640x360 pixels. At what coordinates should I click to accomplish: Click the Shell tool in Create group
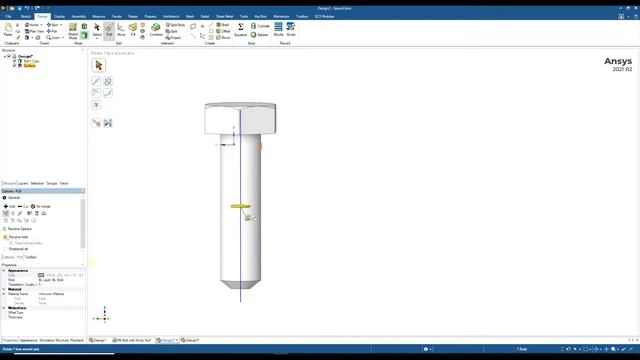coord(222,25)
